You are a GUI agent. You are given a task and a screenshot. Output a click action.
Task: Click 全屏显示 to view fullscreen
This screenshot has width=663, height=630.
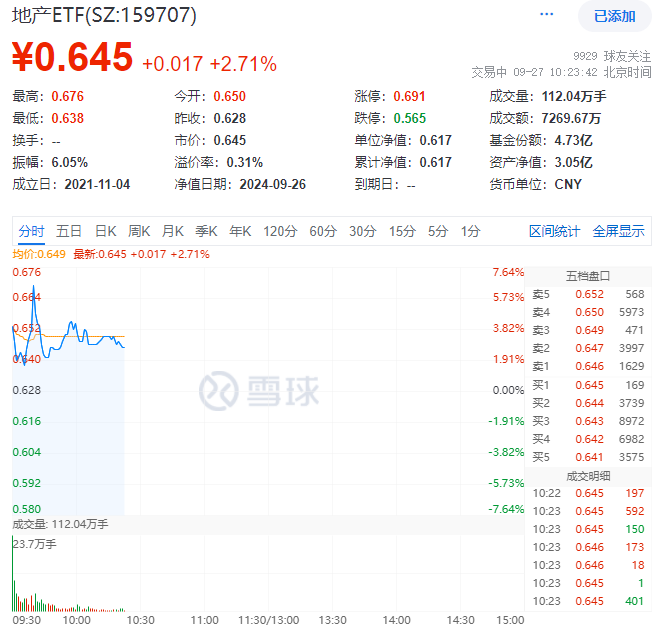click(618, 231)
